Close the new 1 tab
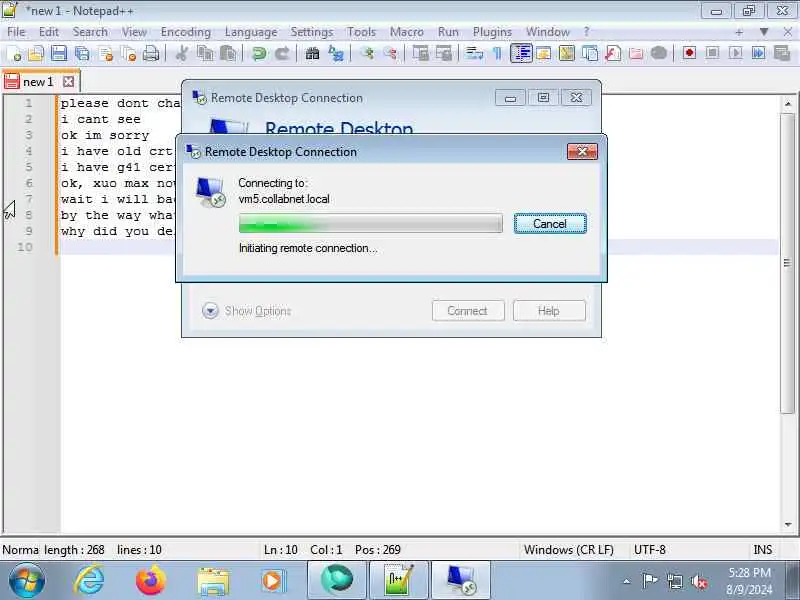Screen dimensions: 800x600 tap(68, 82)
